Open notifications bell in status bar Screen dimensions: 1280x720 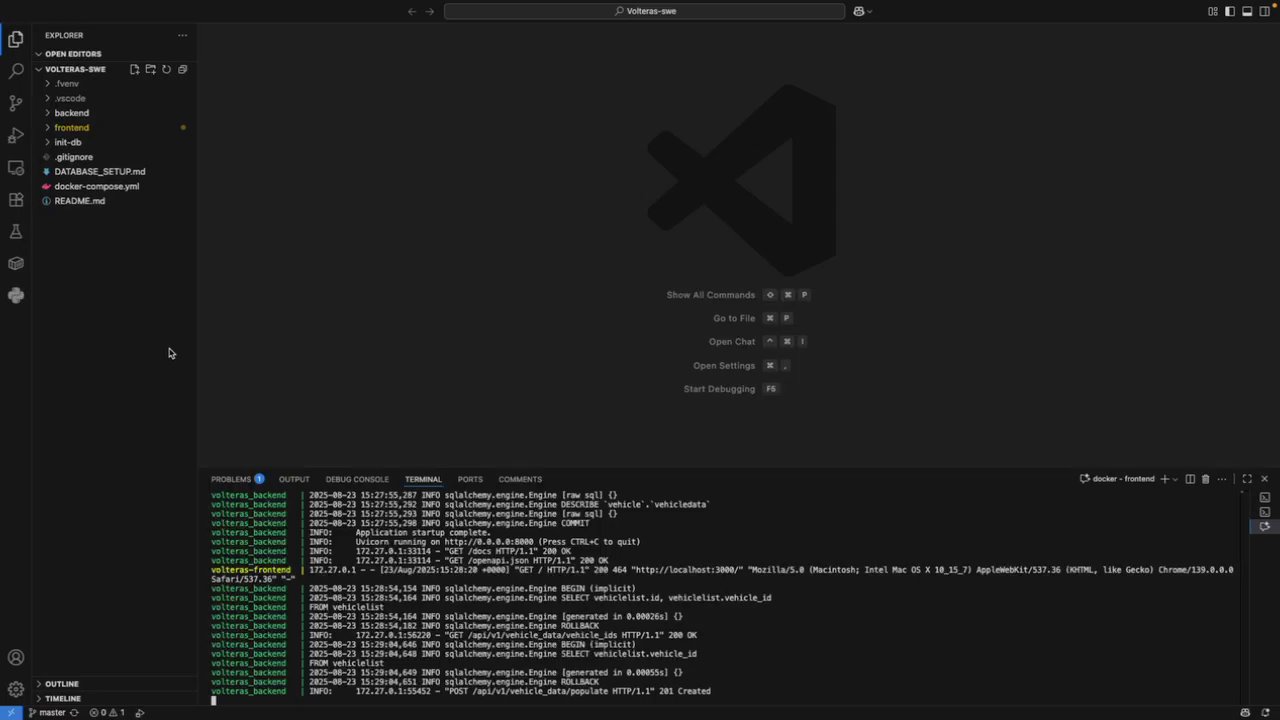pos(1265,713)
